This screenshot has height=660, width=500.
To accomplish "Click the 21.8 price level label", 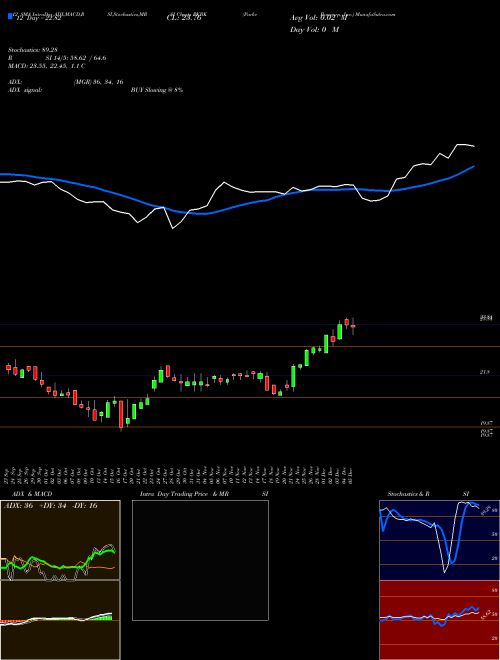I will coord(484,373).
